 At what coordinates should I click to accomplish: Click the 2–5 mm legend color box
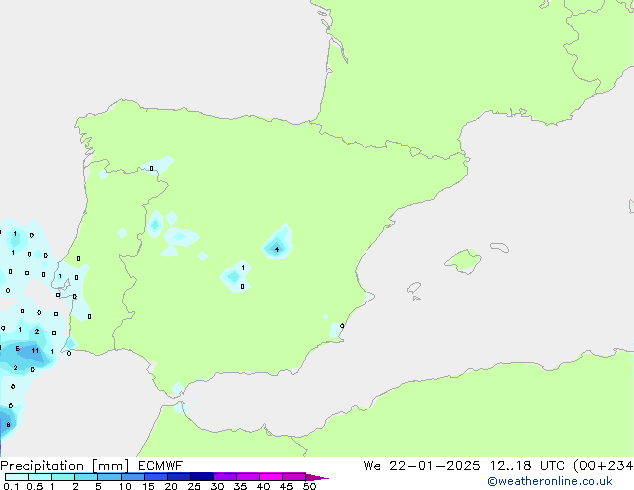[x=86, y=477]
